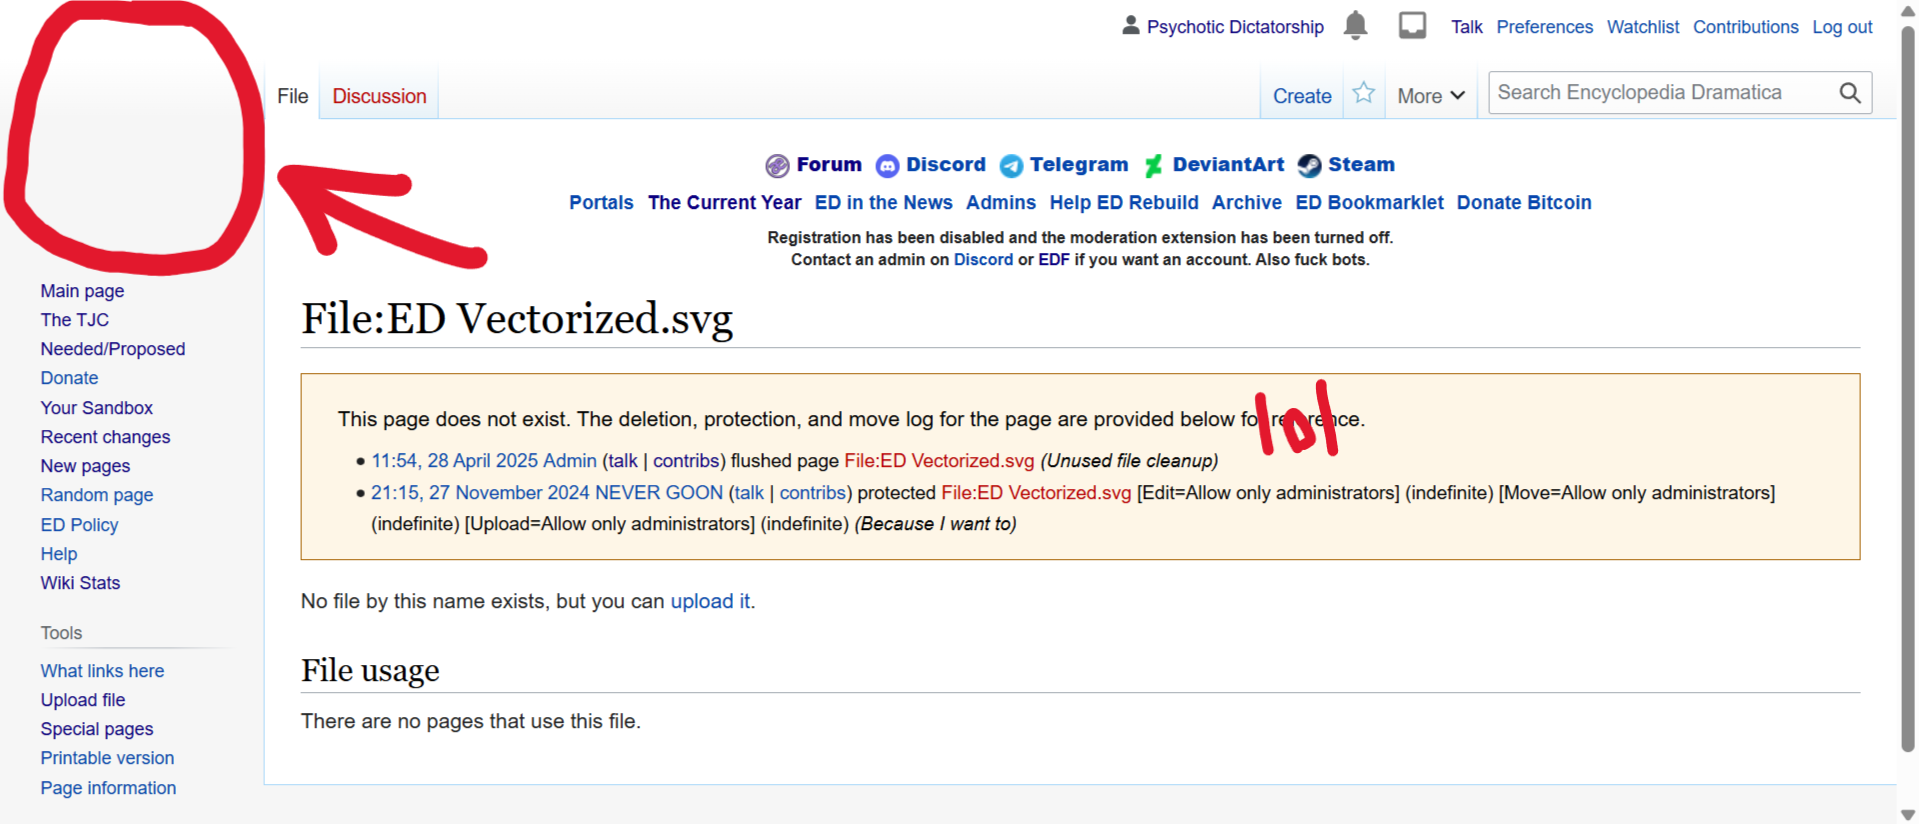Click the user profile icon
This screenshot has height=824, width=1919.
tap(1130, 26)
